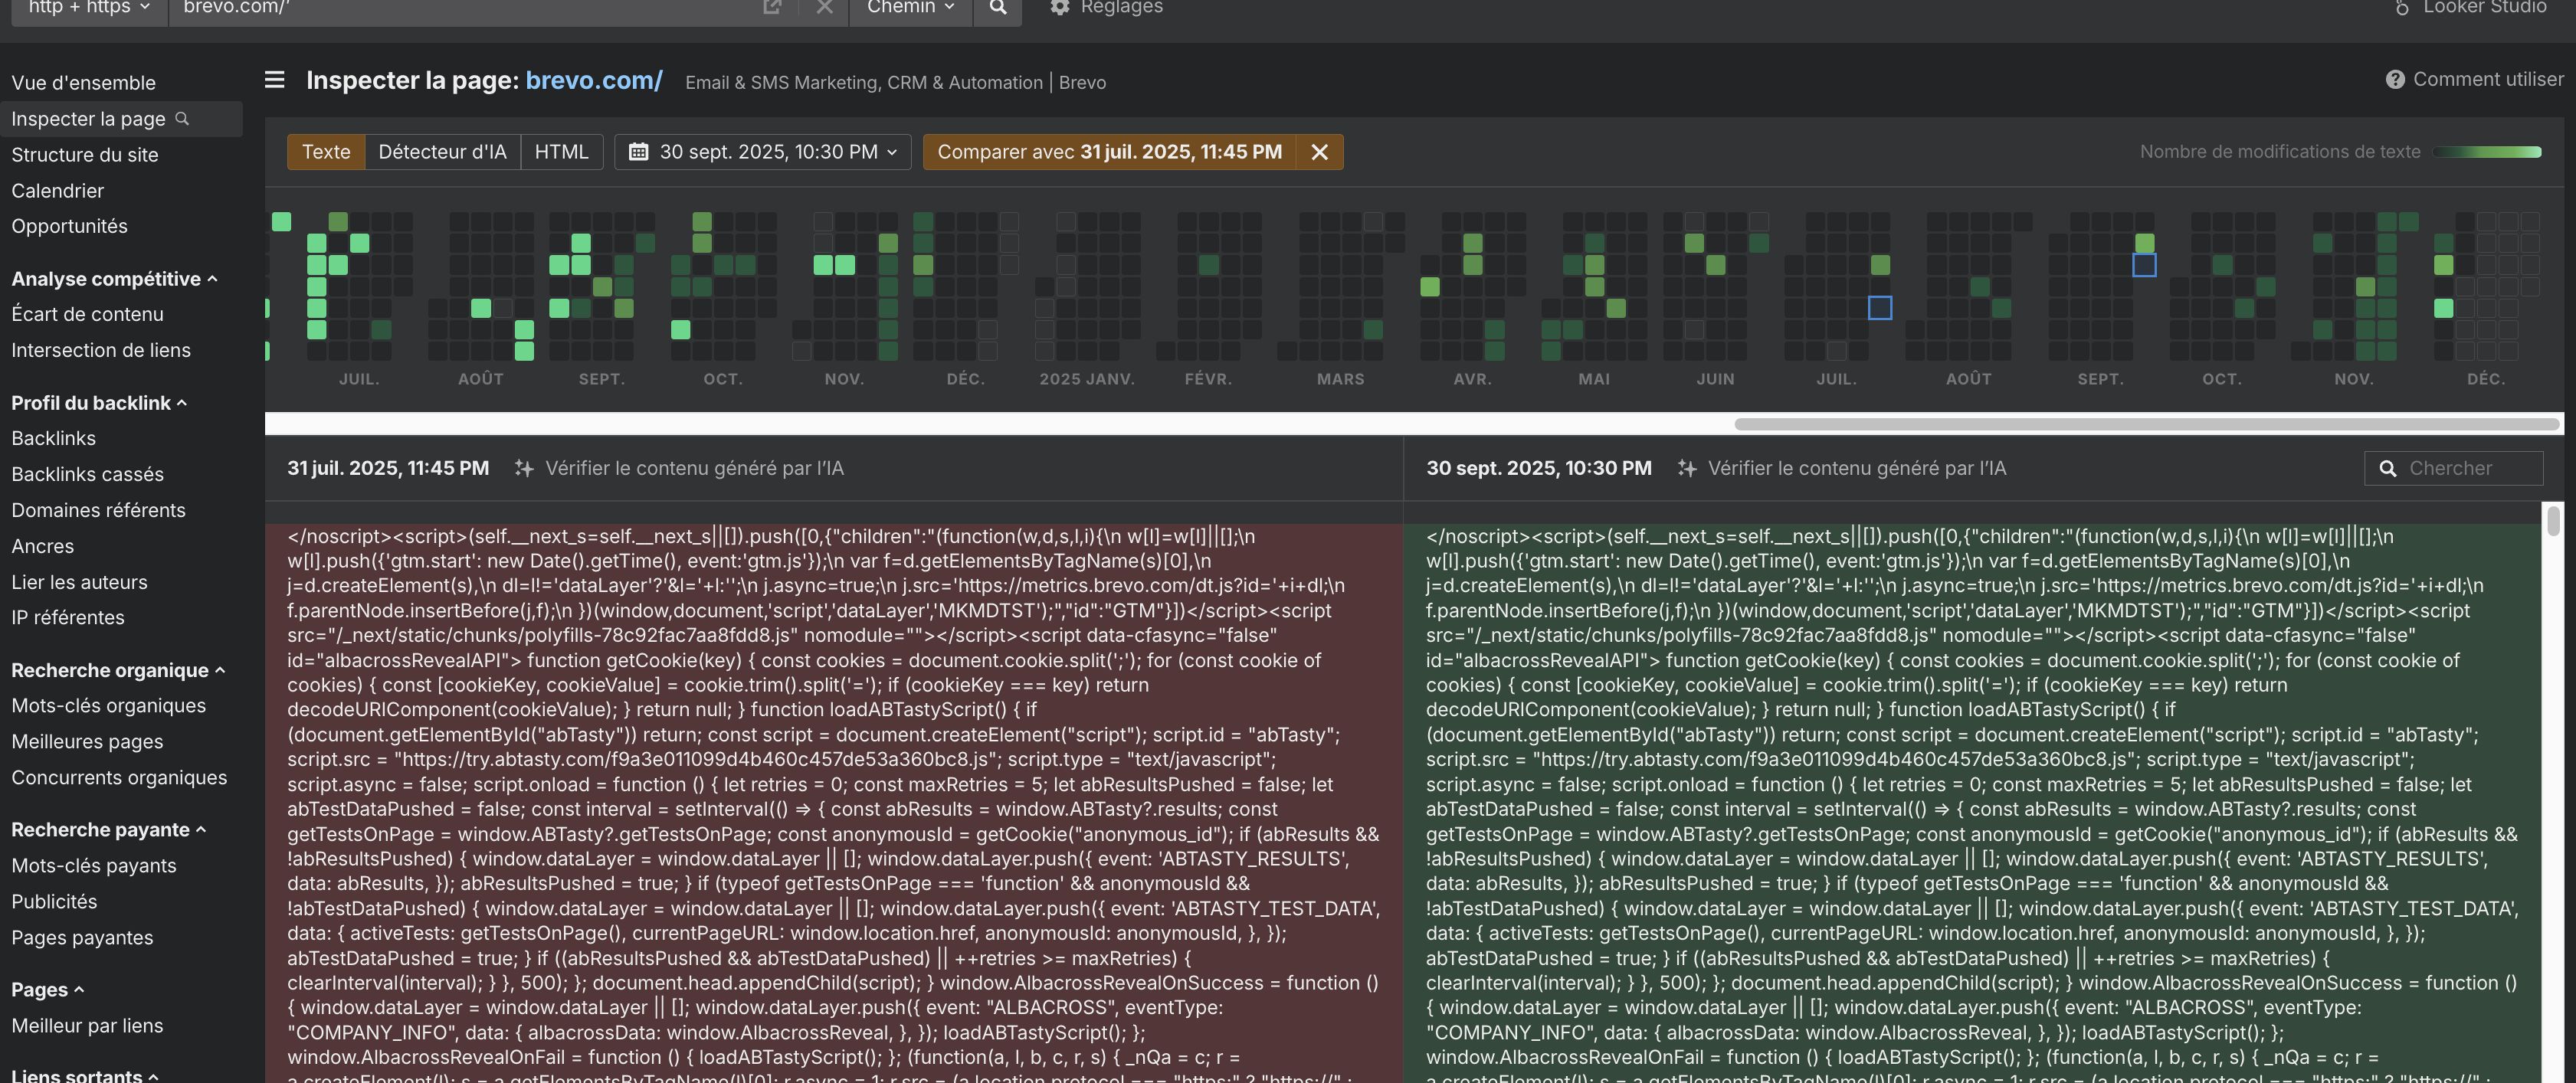Switch to HTML view mode

561,152
